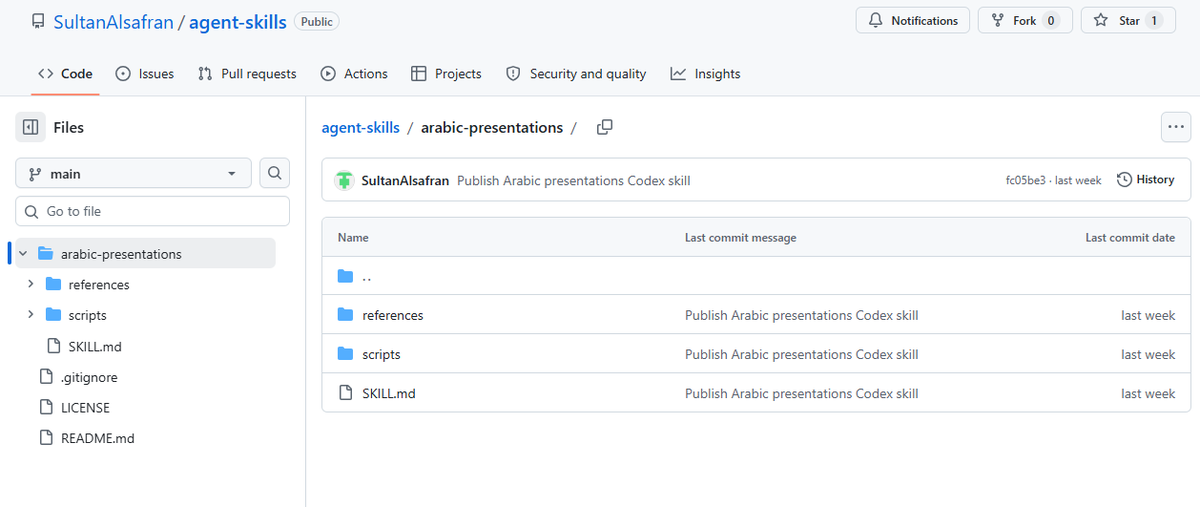Open the Issues tab
Image resolution: width=1200 pixels, height=507 pixels.
(x=145, y=74)
